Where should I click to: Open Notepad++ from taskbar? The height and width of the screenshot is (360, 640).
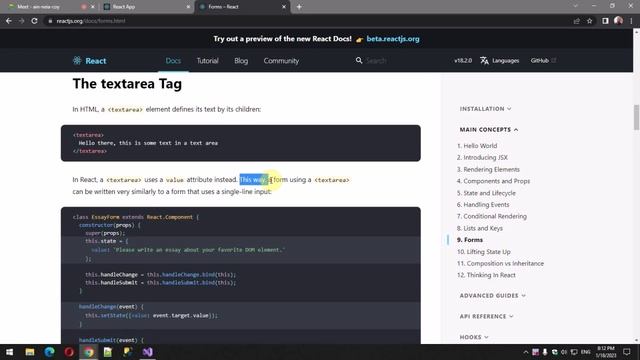[108, 352]
